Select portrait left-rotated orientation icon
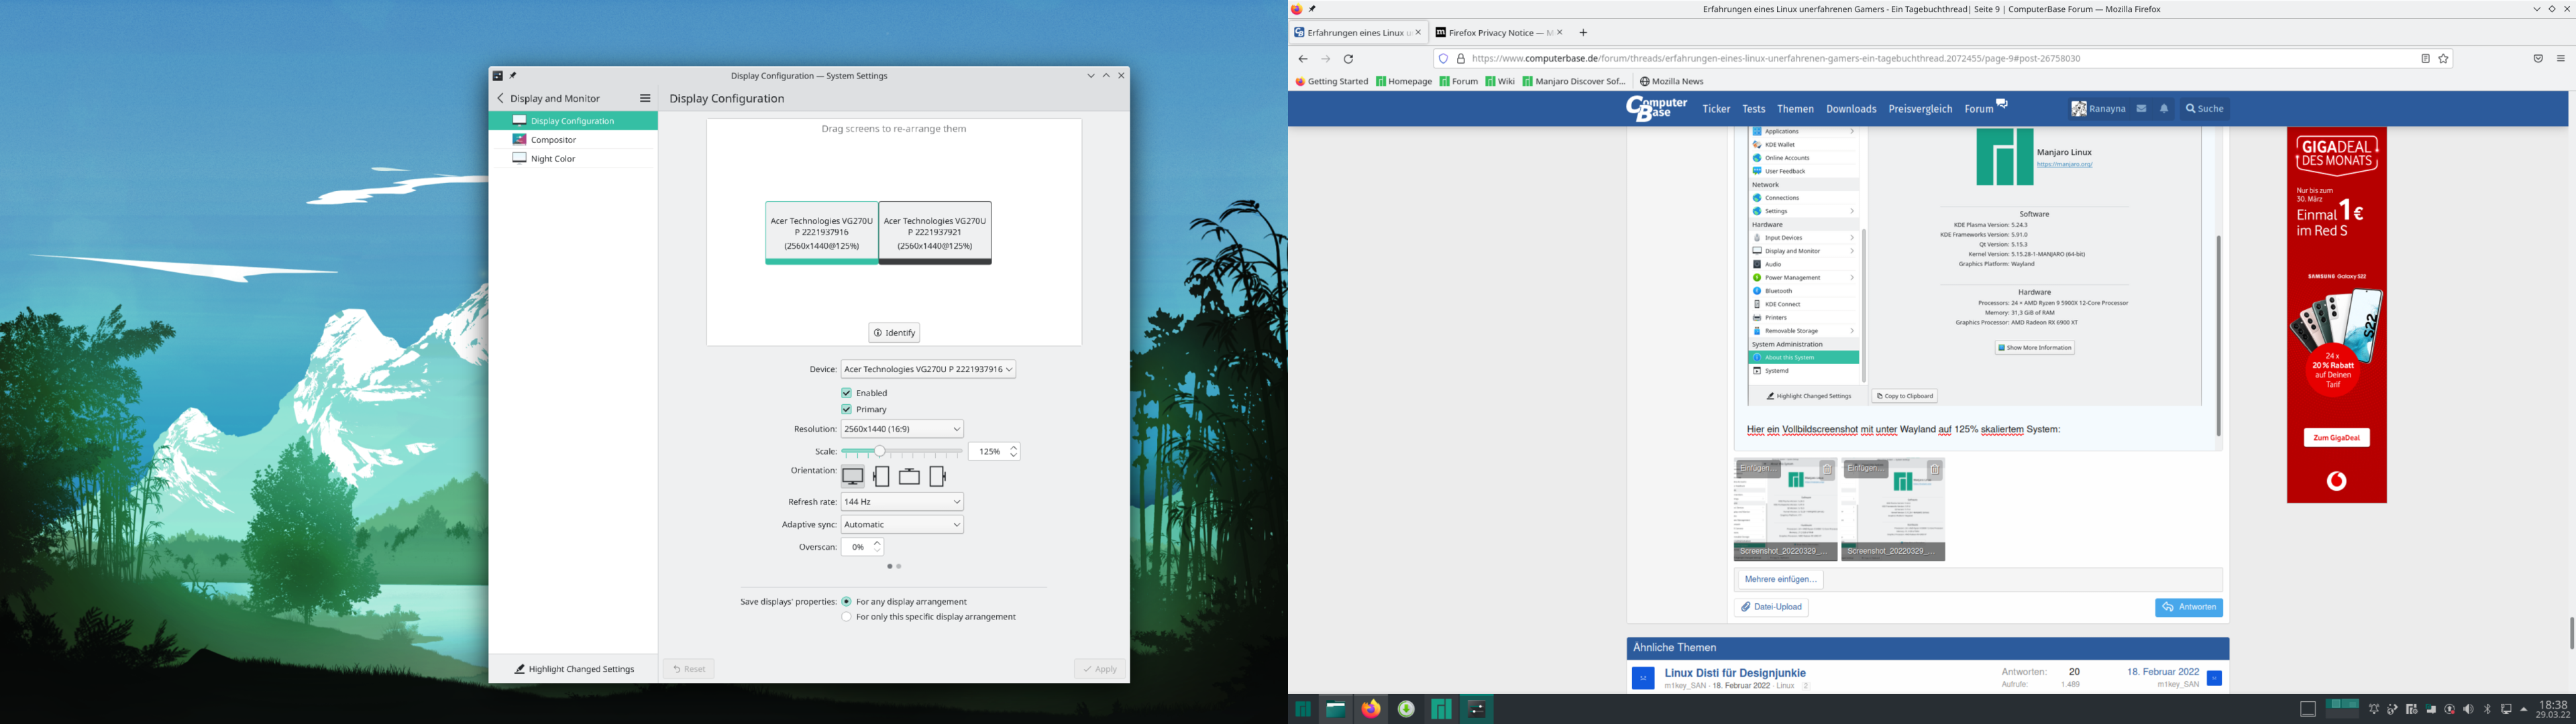 pyautogui.click(x=881, y=477)
